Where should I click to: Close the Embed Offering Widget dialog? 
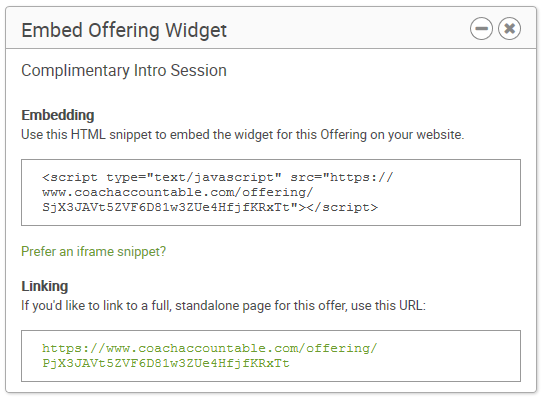509,29
